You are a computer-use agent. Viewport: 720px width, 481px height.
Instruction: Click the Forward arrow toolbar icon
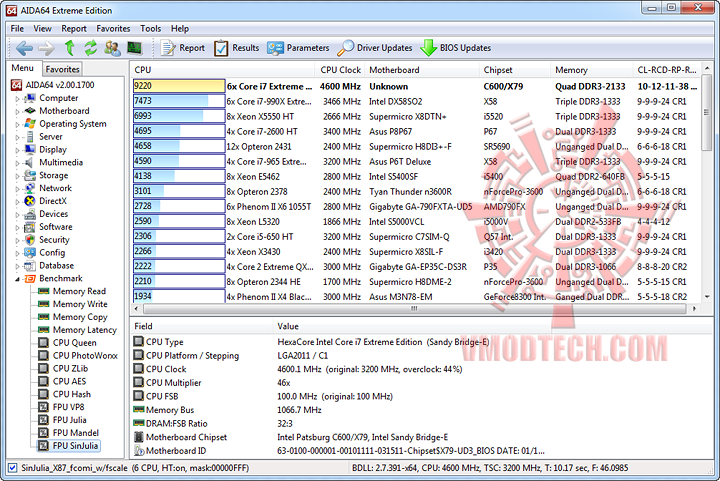click(46, 48)
